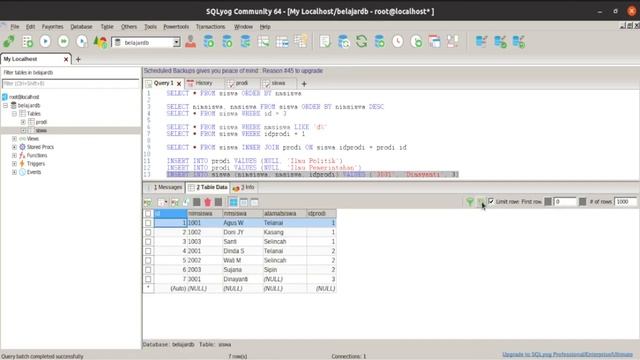The image size is (640, 360).
Task: Expand the prodi table node
Action: 23,122
